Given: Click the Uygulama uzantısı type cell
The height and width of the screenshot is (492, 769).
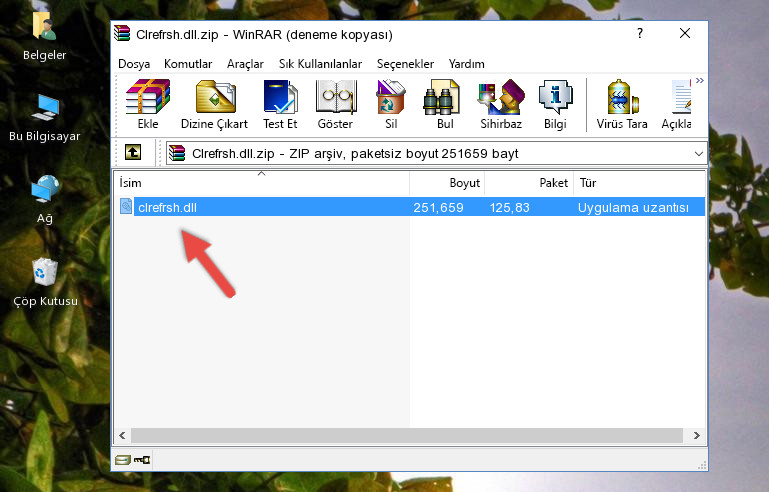Looking at the screenshot, I should coord(633,207).
